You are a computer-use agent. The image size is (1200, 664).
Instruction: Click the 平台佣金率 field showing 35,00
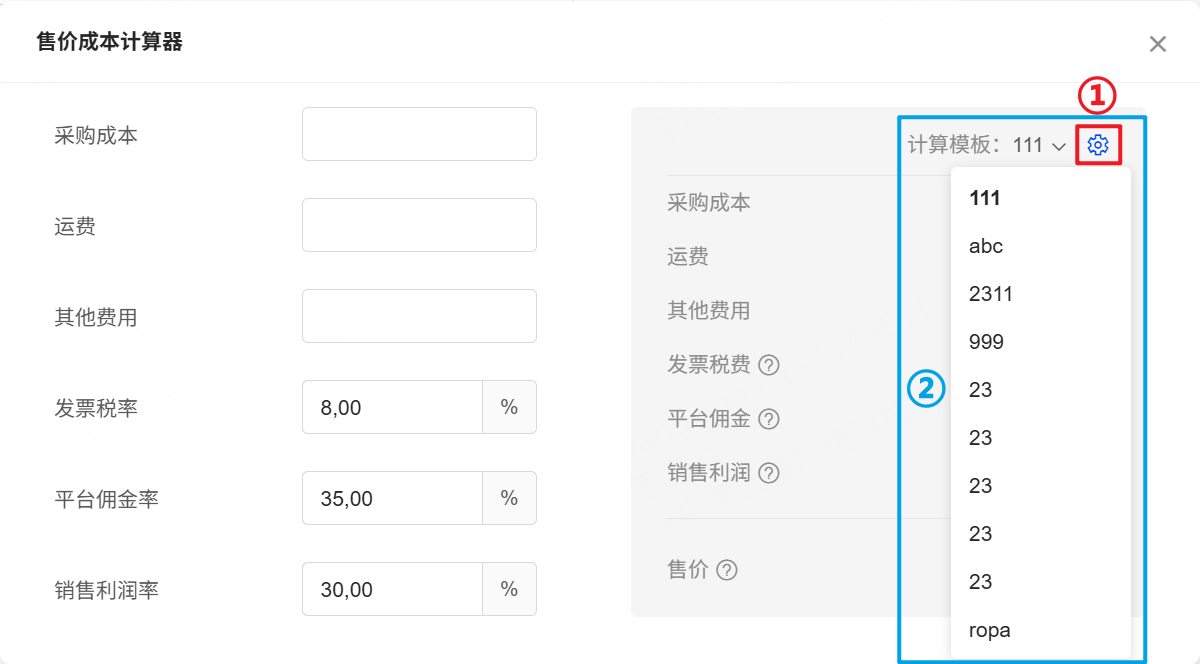coord(392,498)
